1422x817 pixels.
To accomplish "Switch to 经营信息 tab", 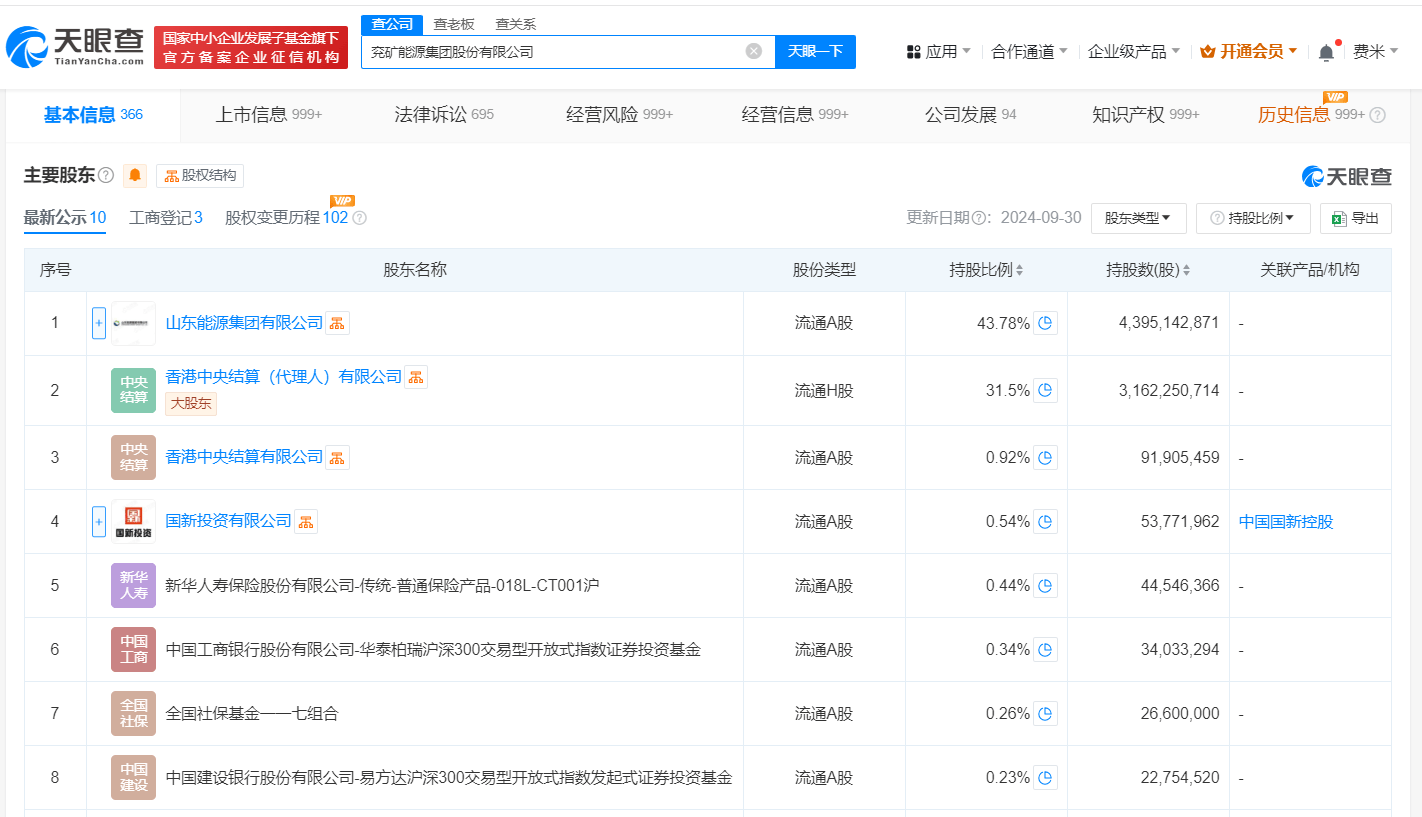I will [795, 115].
